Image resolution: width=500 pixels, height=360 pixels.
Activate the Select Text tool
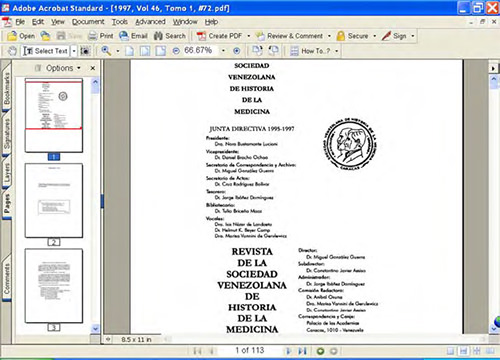45,51
